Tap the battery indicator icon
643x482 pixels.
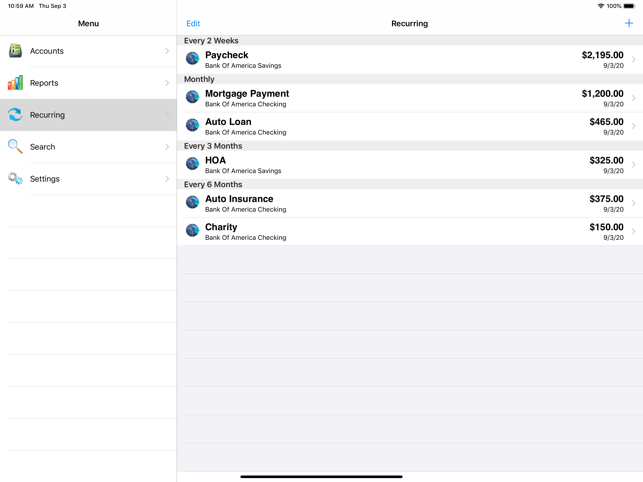click(x=629, y=6)
